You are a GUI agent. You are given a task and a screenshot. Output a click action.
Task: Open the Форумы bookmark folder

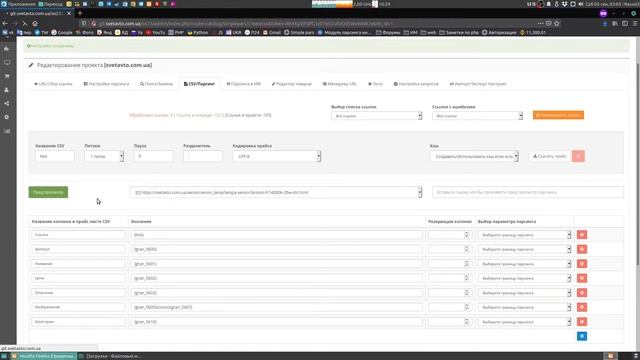tap(388, 32)
